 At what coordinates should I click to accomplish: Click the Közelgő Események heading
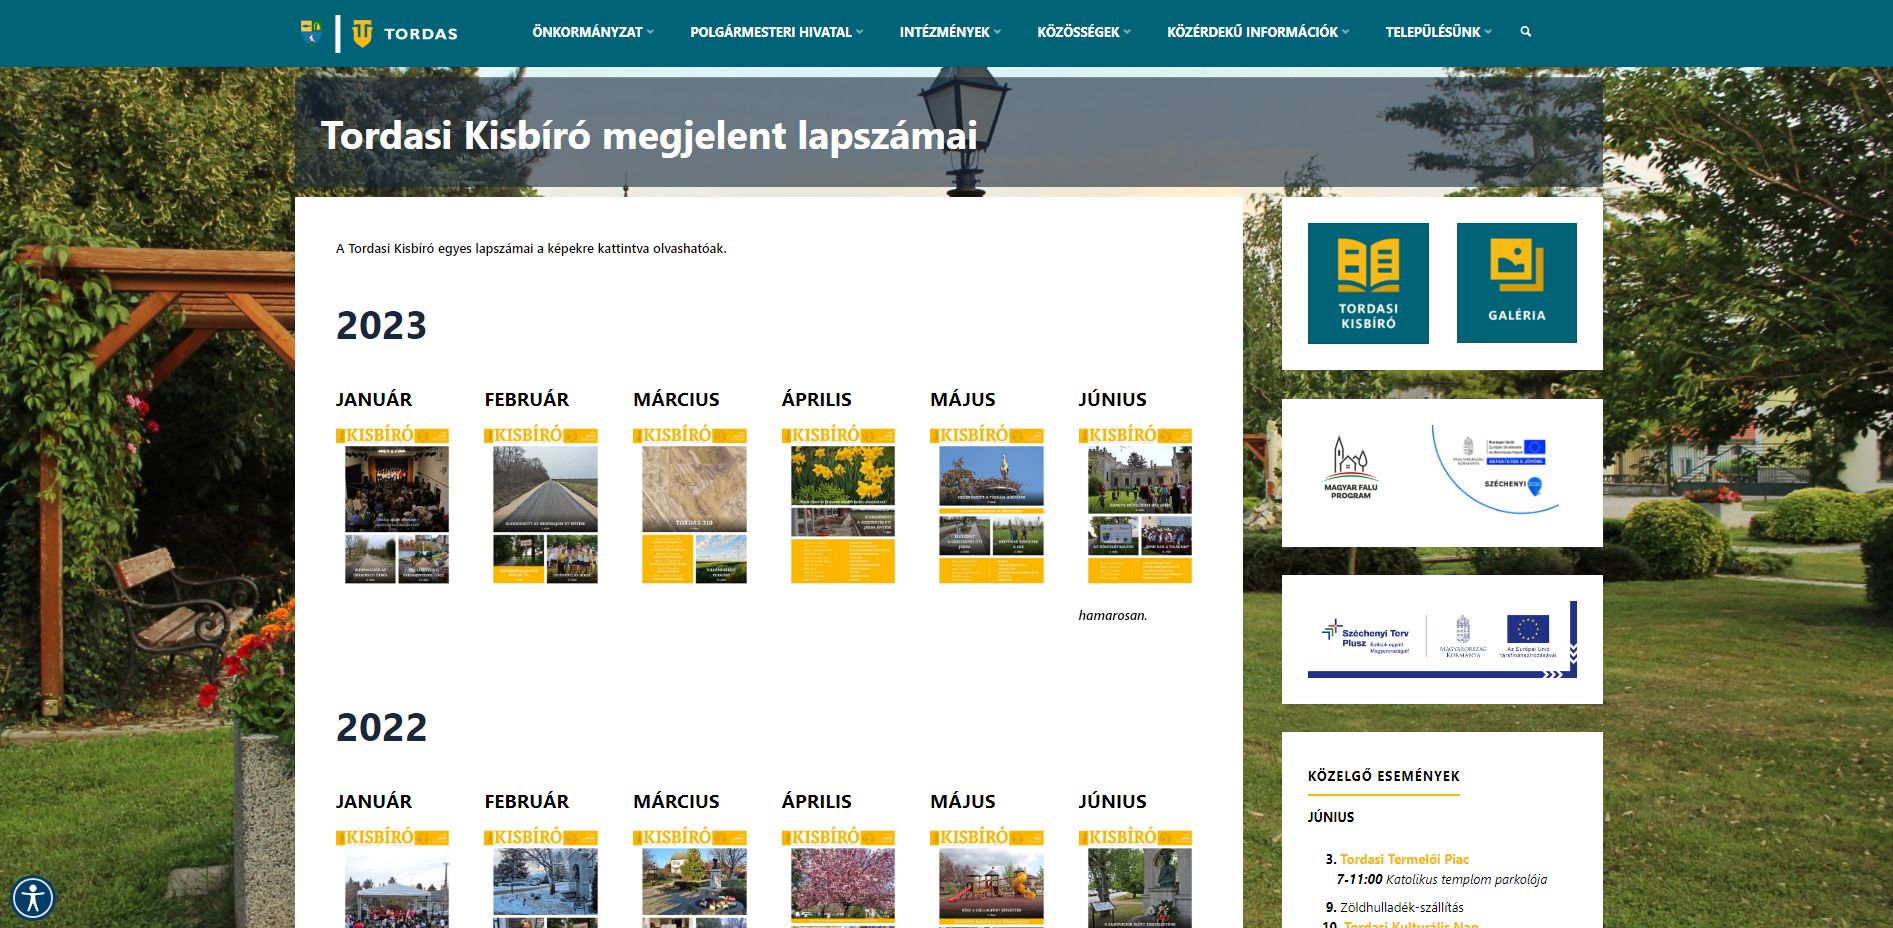point(1384,776)
